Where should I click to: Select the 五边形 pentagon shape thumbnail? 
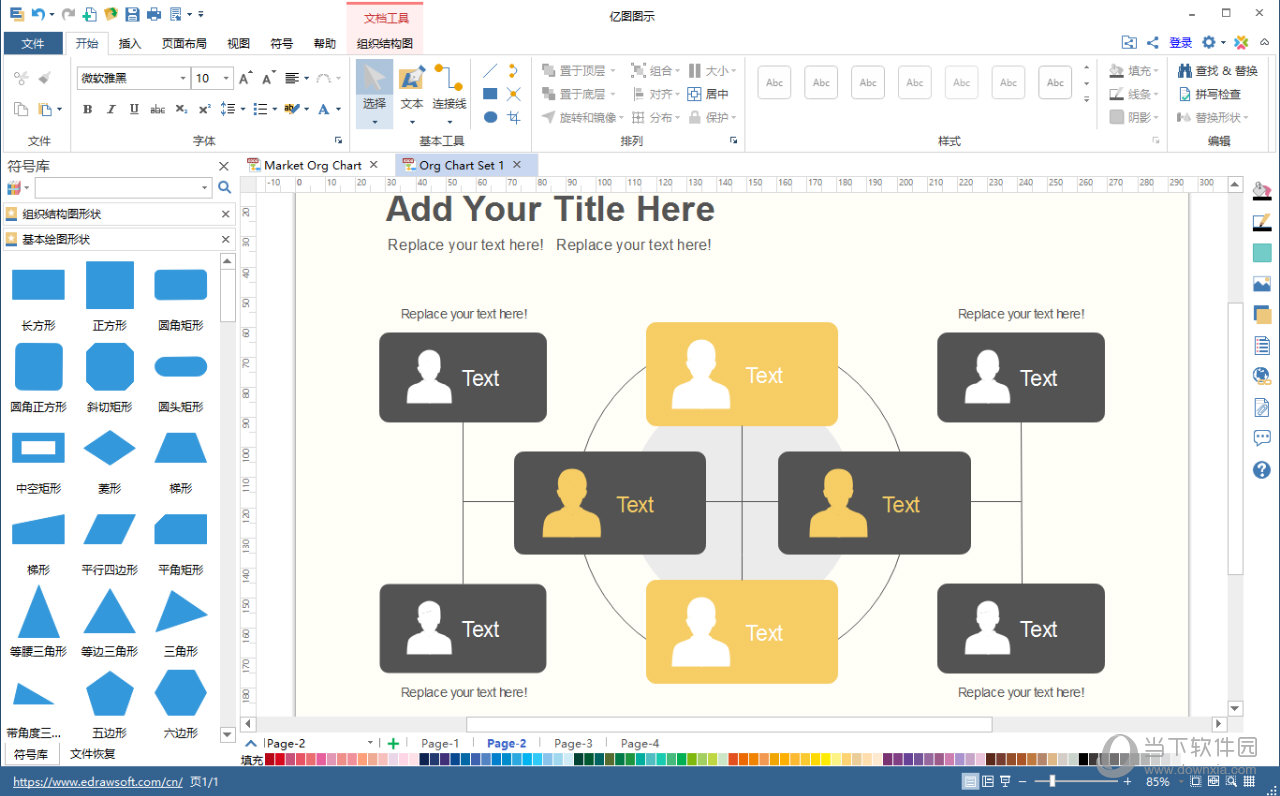point(110,693)
